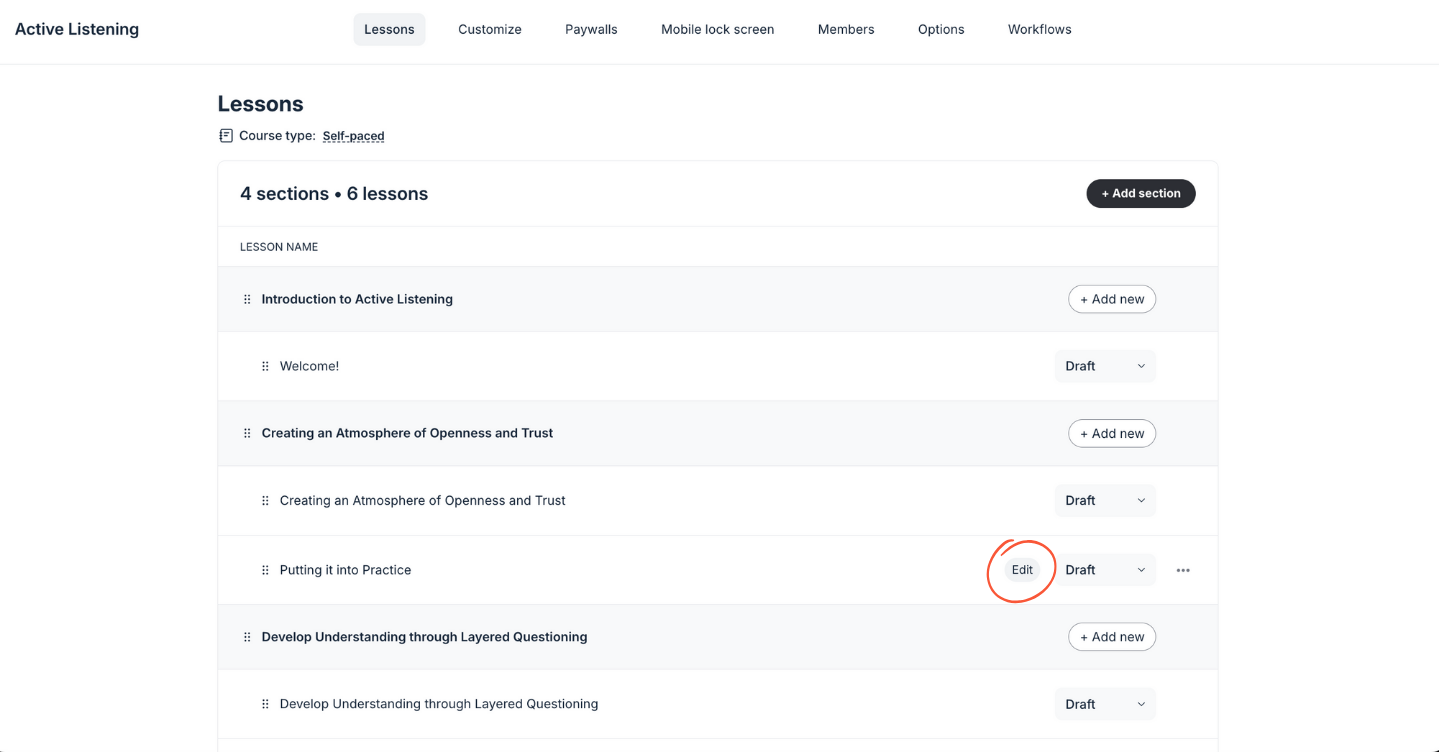Go to the Workflows tab

click(1039, 29)
